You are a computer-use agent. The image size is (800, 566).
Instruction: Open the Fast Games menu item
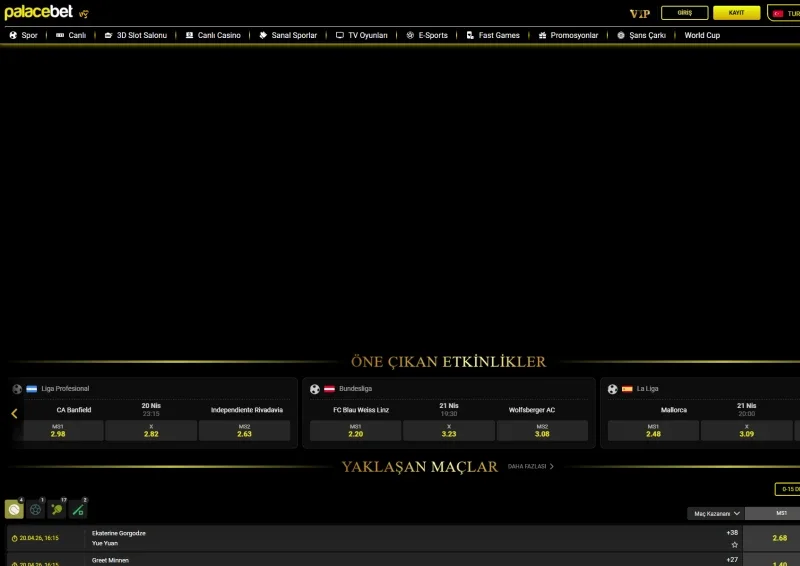point(493,35)
